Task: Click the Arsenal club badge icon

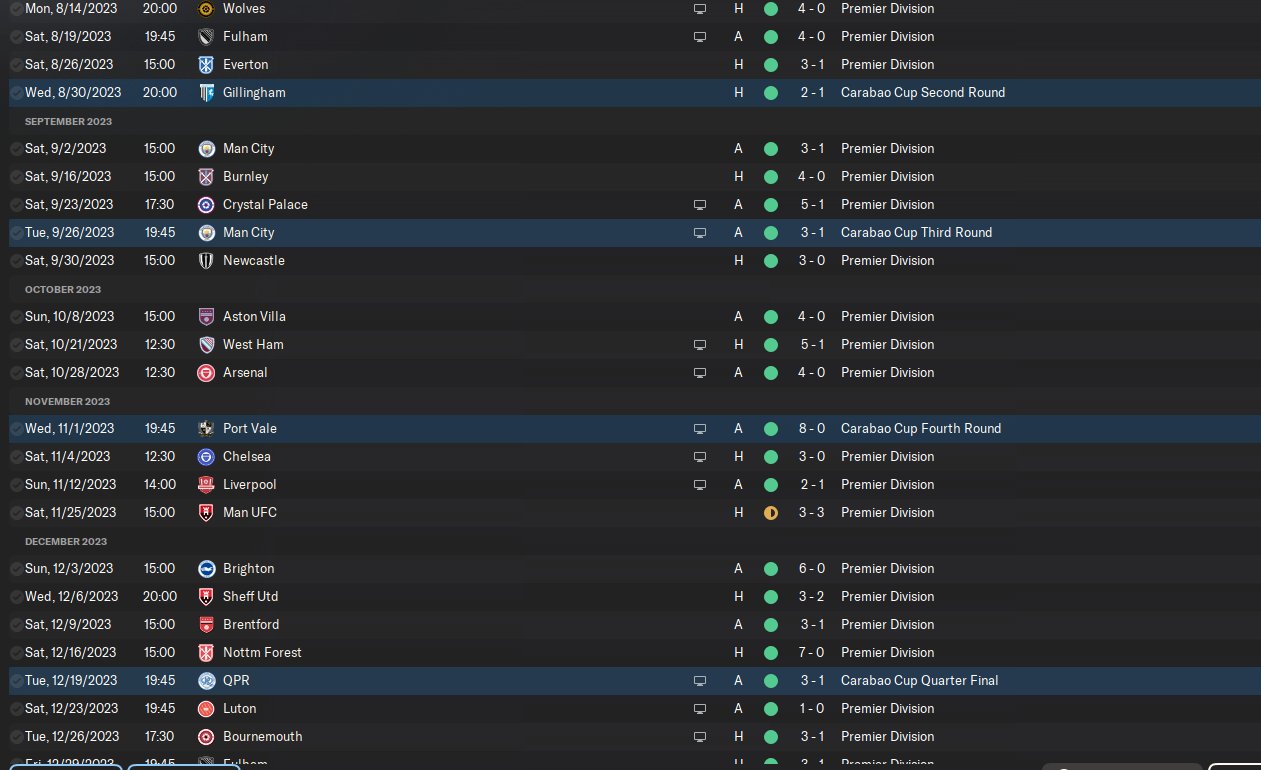Action: click(206, 372)
